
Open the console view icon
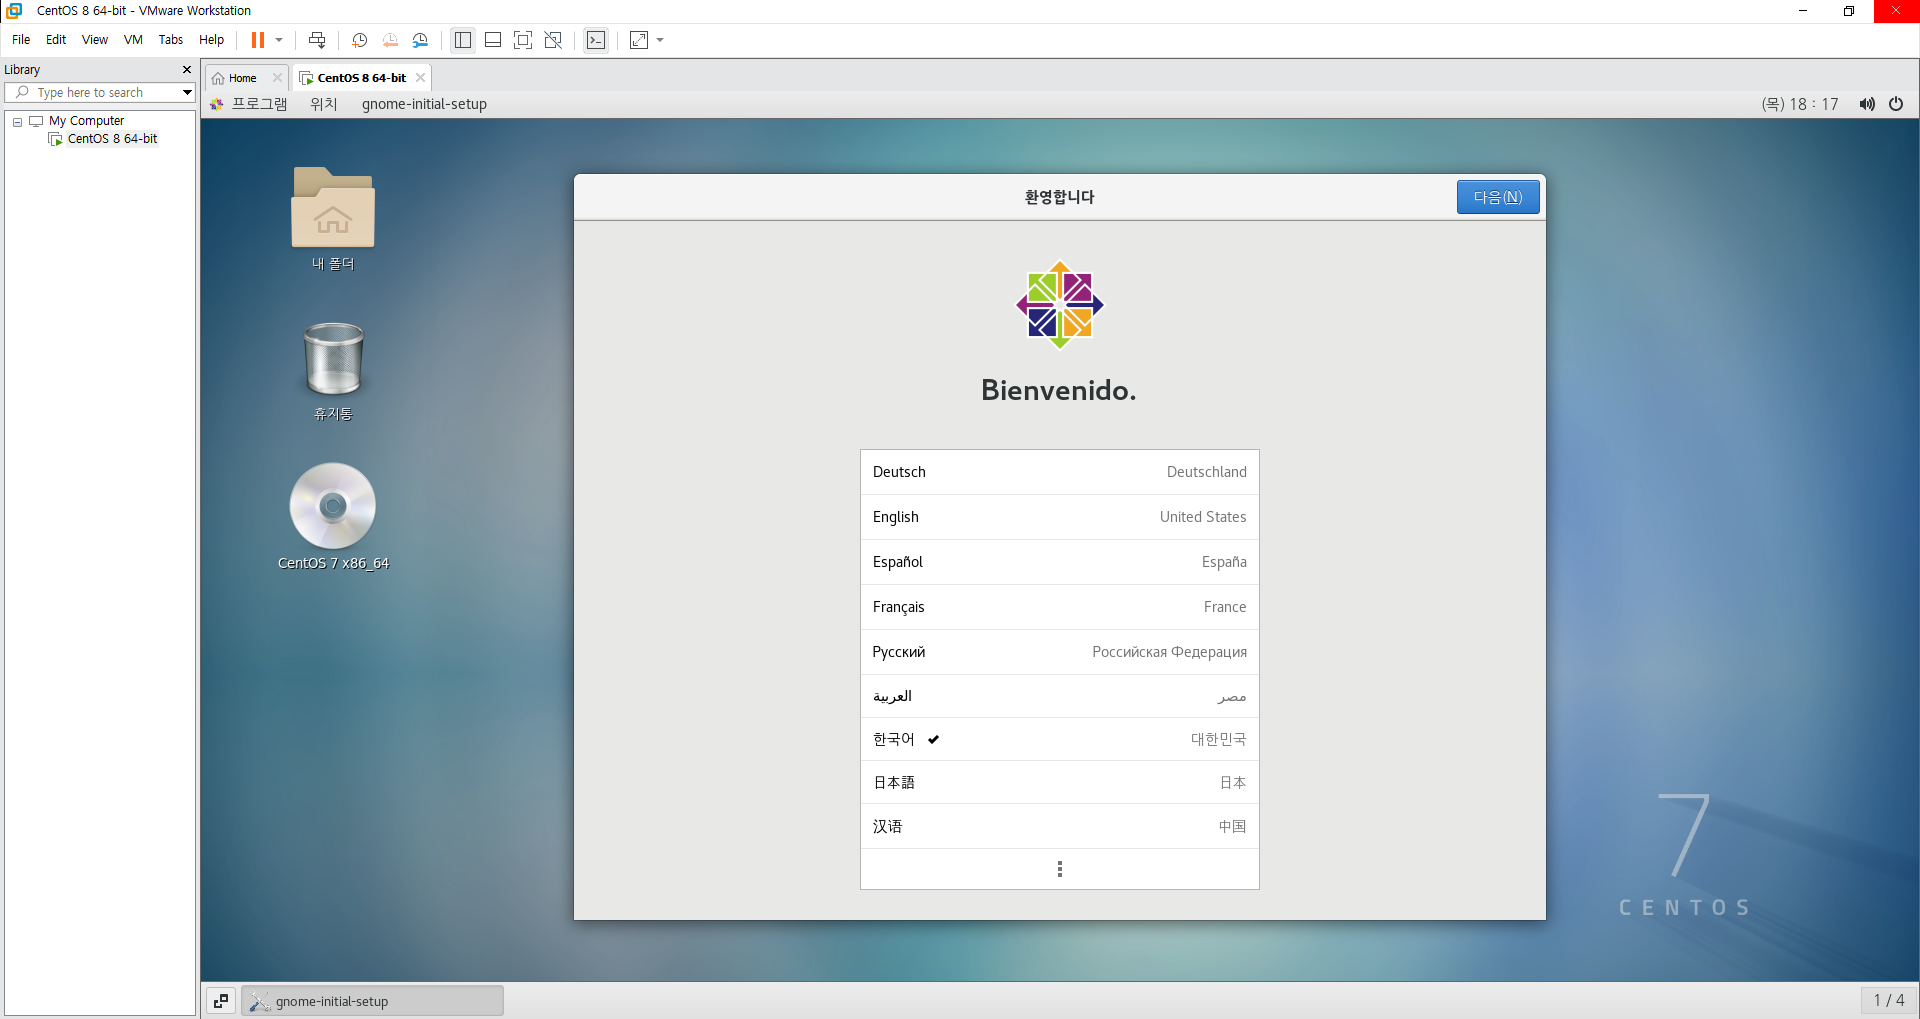point(596,40)
